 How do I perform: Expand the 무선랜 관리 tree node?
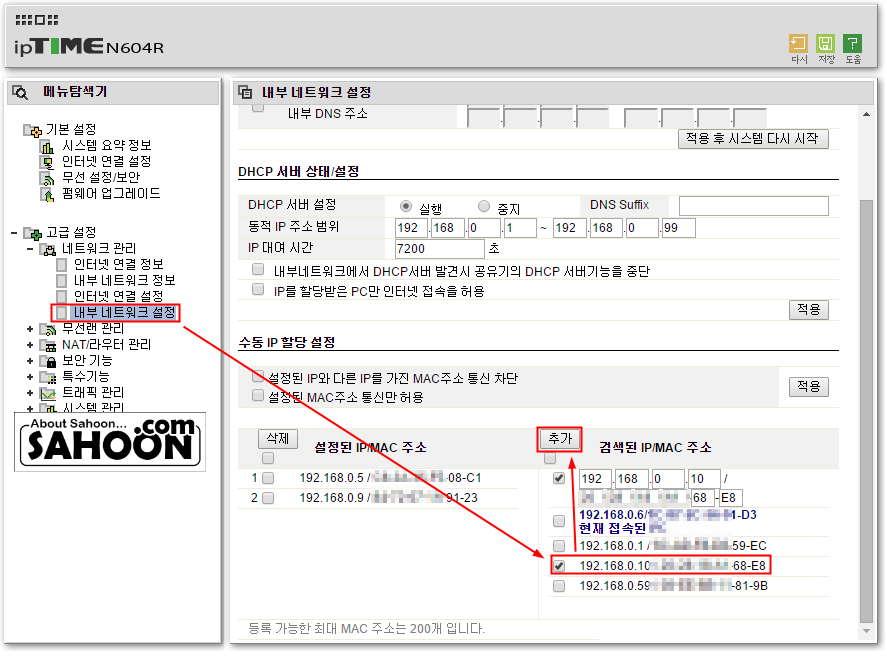tap(29, 329)
